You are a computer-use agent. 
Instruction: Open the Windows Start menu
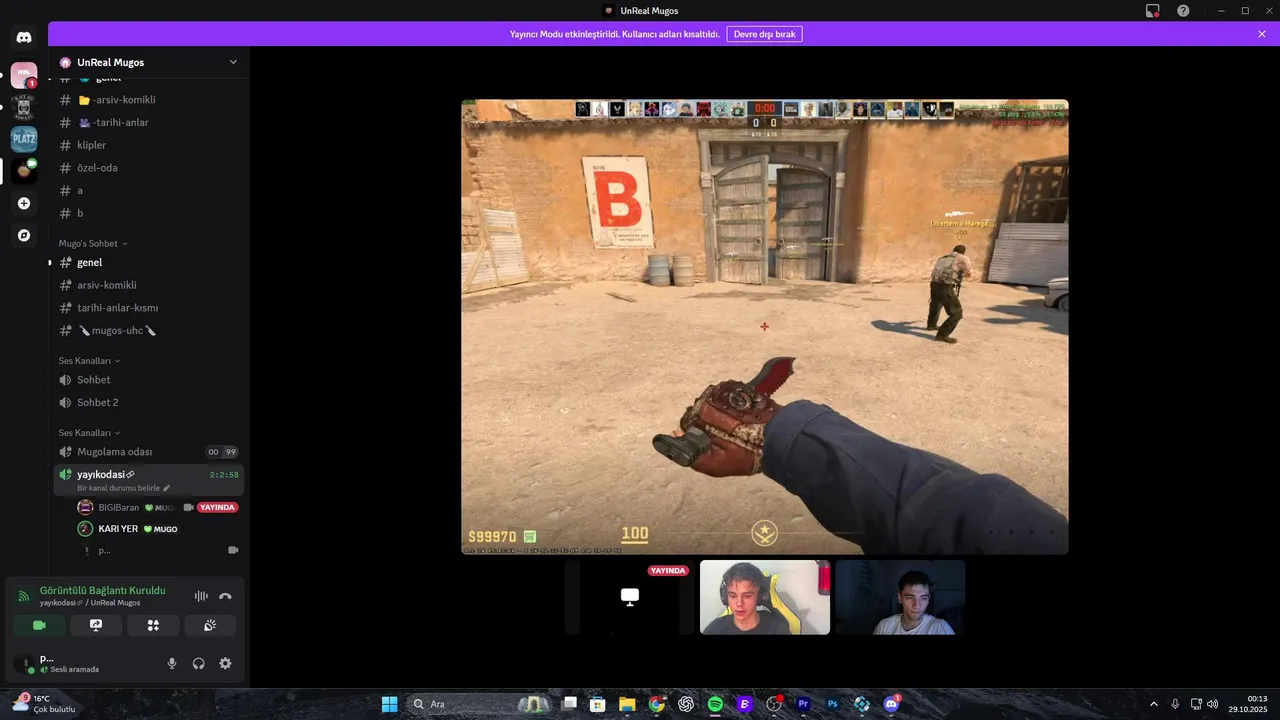pos(389,704)
